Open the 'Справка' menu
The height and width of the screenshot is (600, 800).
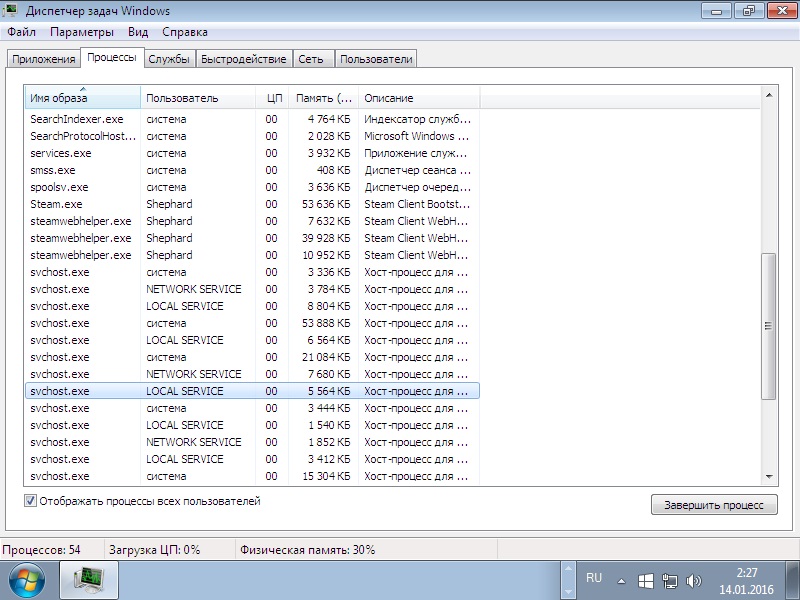pyautogui.click(x=185, y=32)
